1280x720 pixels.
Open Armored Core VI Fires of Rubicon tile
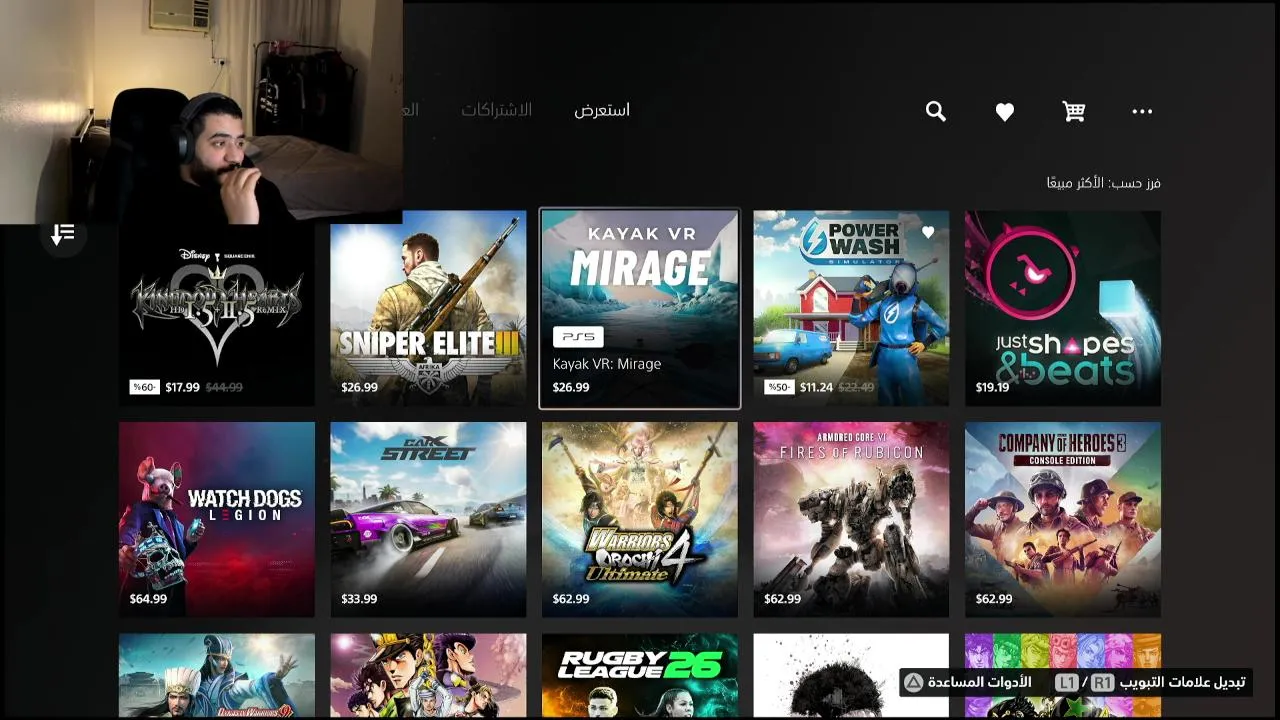[x=851, y=519]
